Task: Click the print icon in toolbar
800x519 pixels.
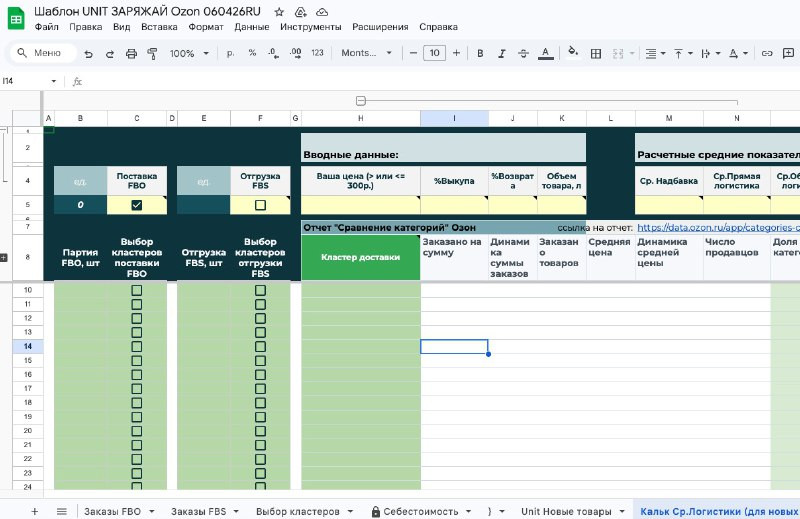Action: (x=130, y=53)
